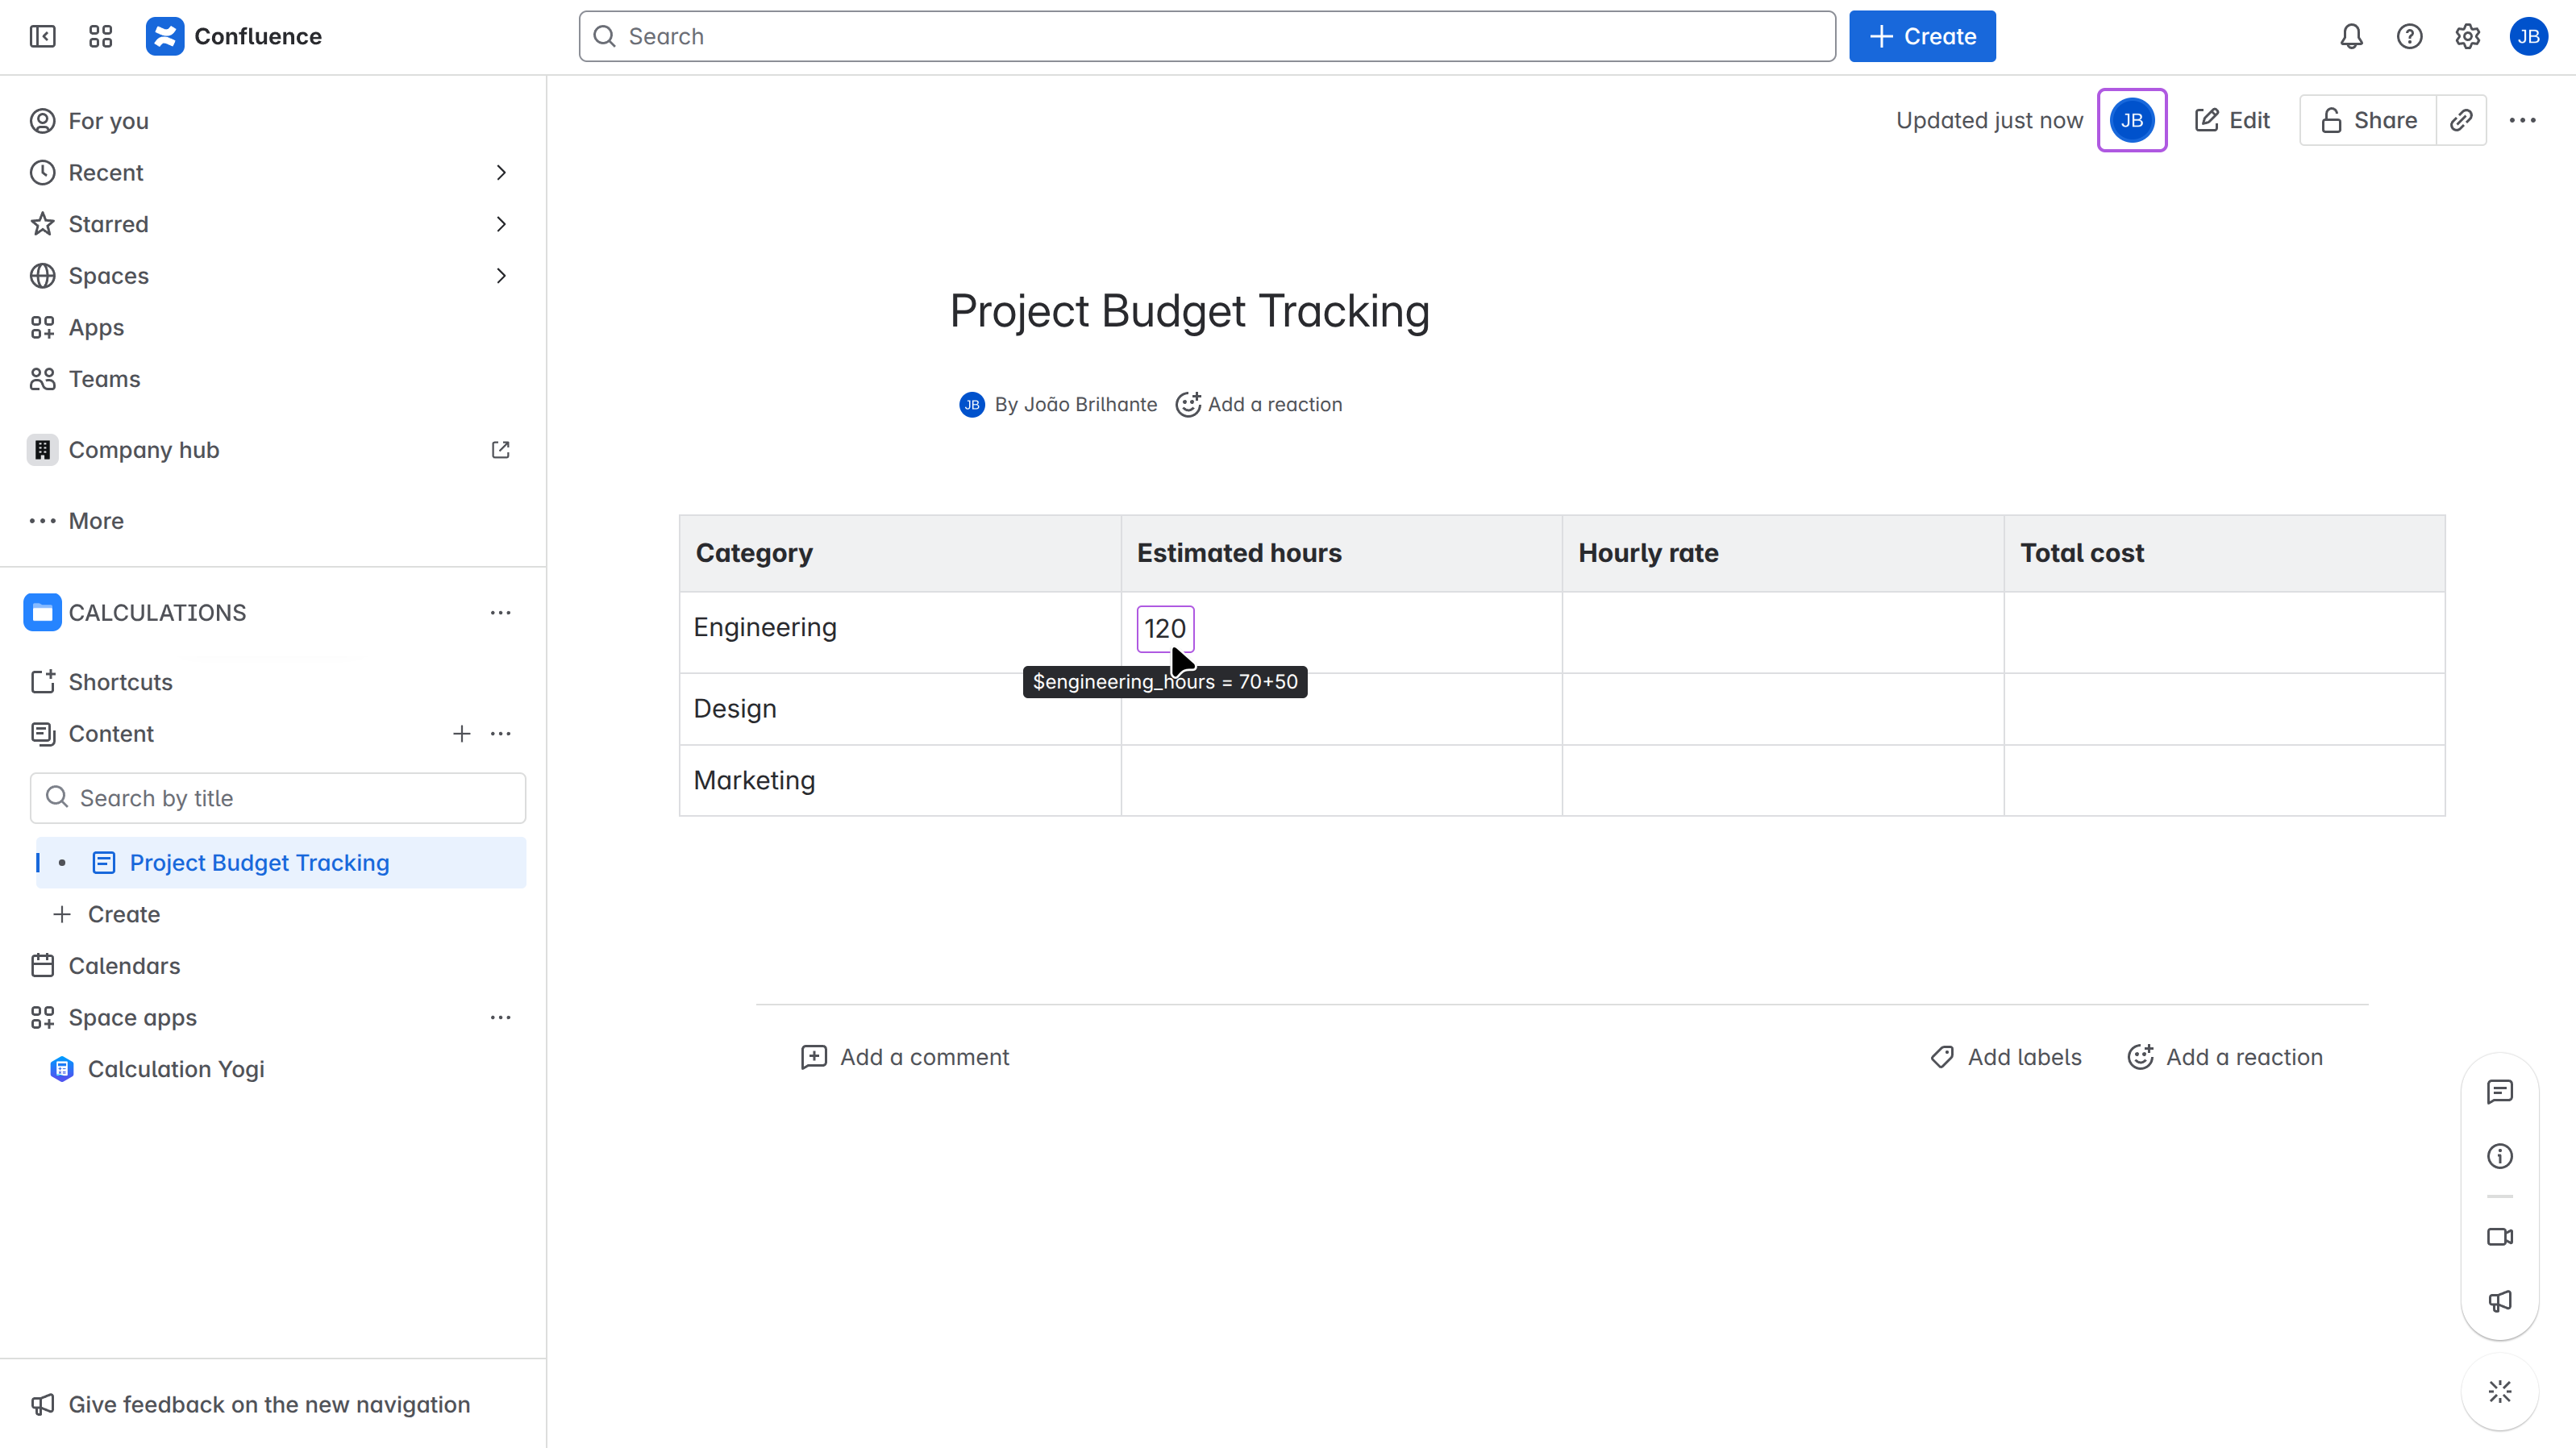Open the page's more actions ellipsis
The width and height of the screenshot is (2576, 1448).
coord(2522,120)
